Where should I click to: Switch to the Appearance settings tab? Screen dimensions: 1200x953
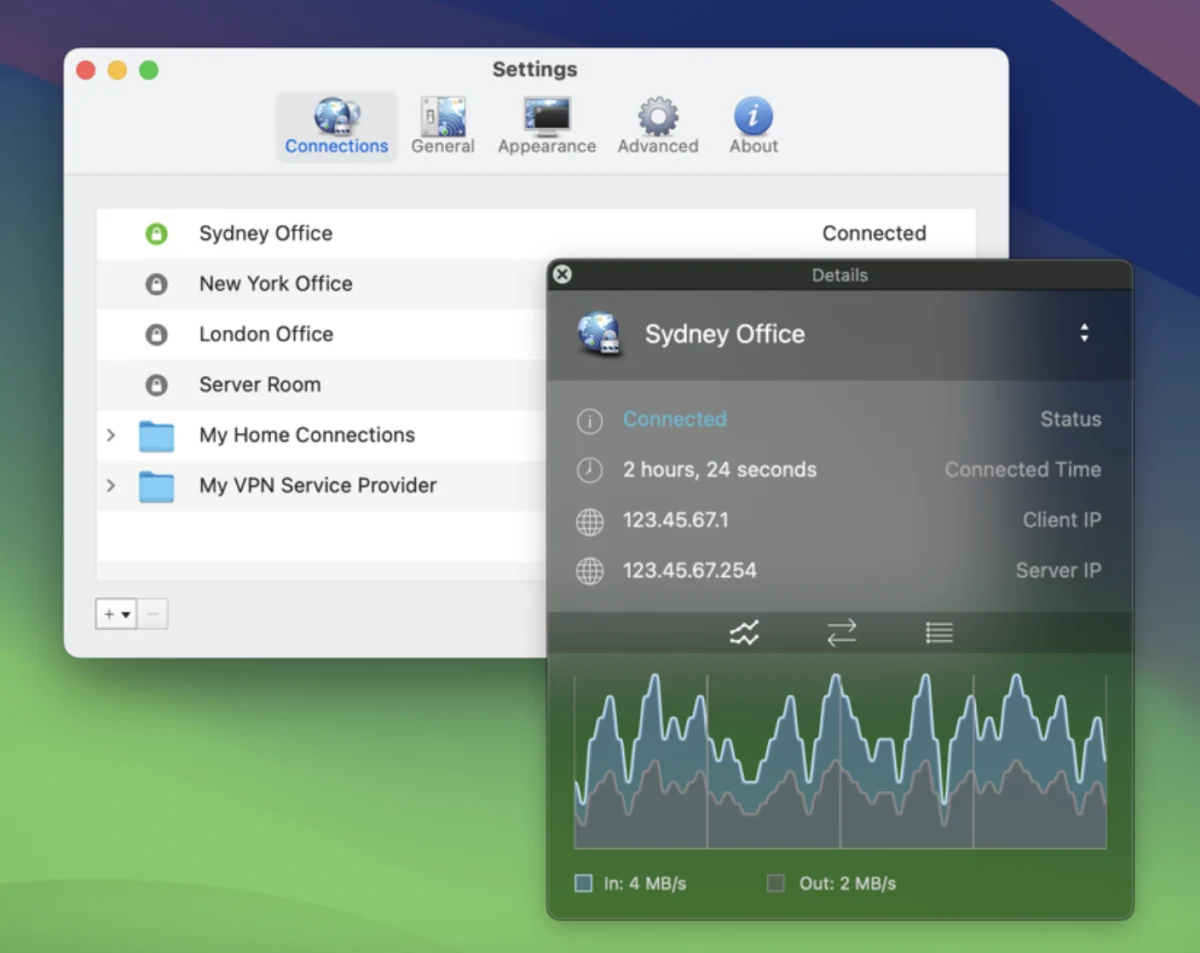(547, 127)
